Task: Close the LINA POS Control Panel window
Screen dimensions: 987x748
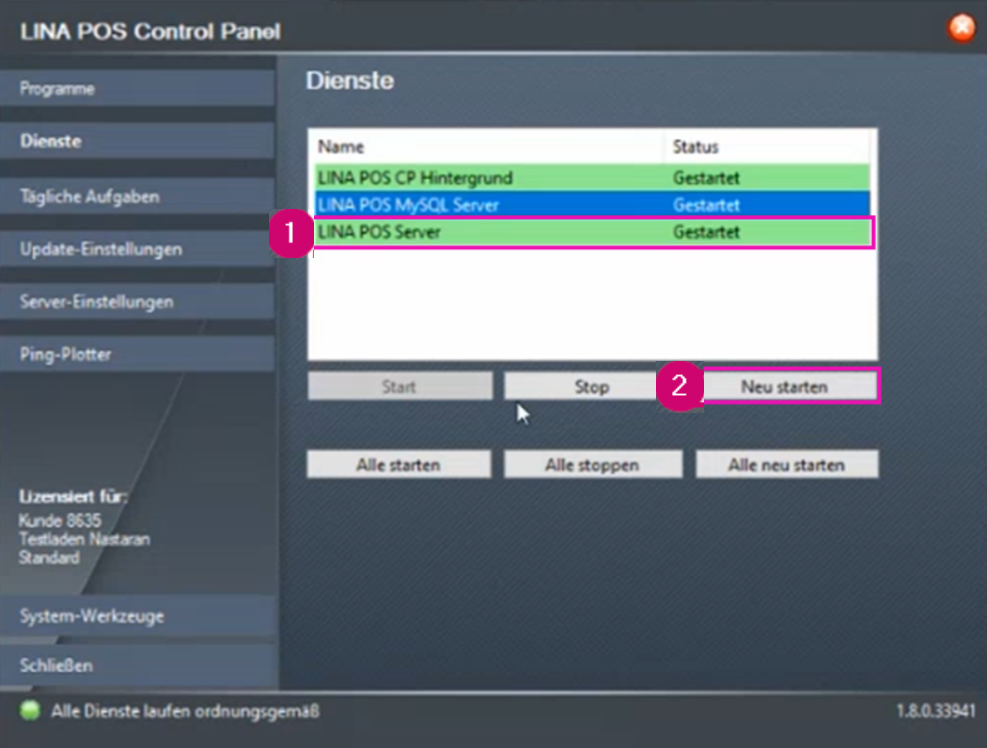Action: pyautogui.click(x=961, y=28)
